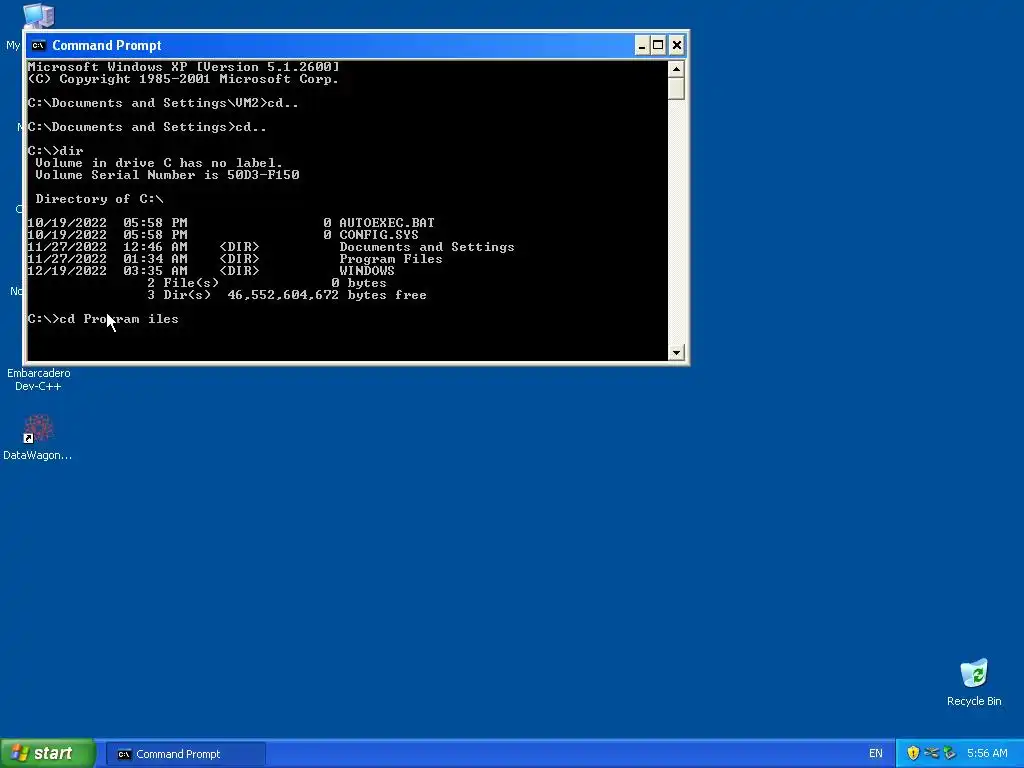Image resolution: width=1024 pixels, height=768 pixels.
Task: Maximize the Command Prompt window
Action: (658, 45)
